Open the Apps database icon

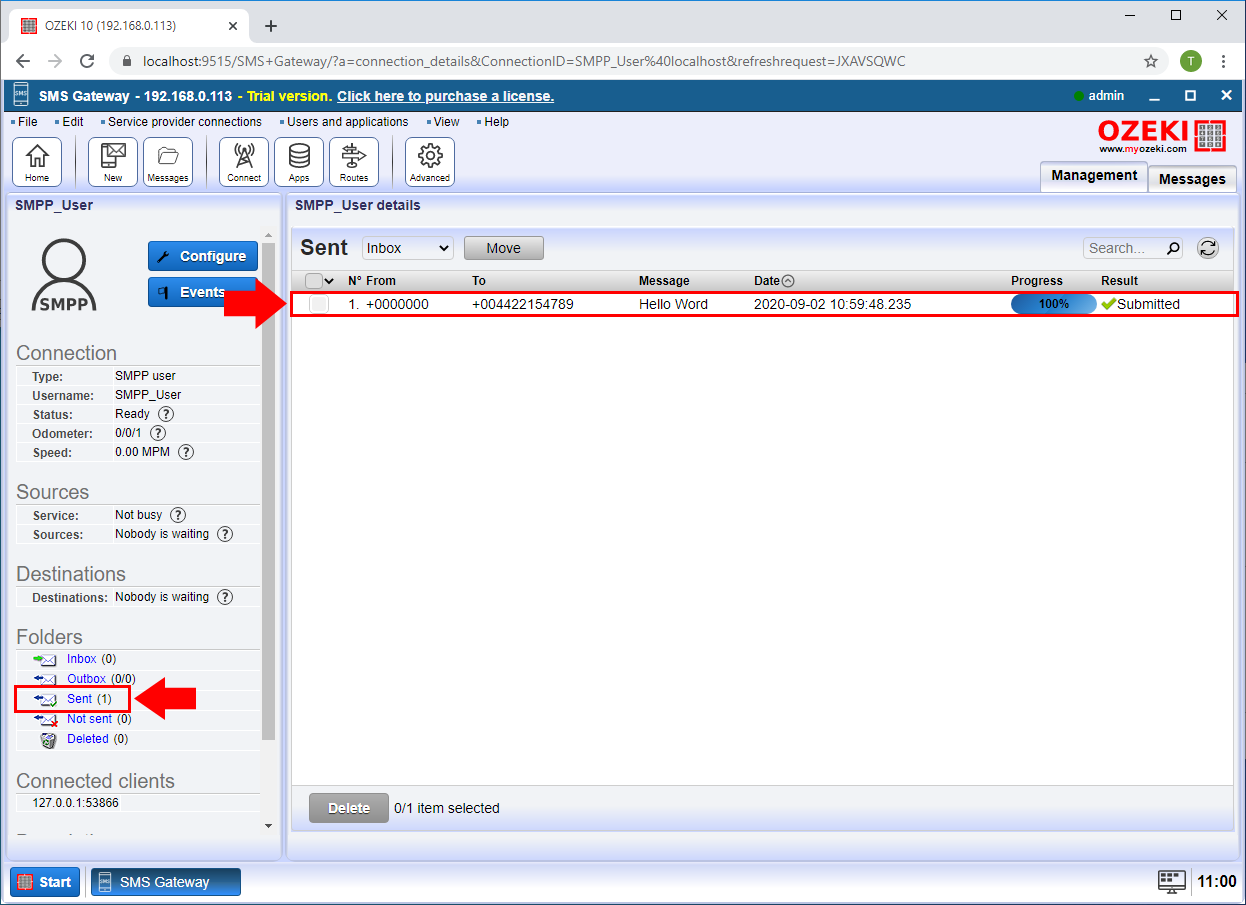(x=299, y=162)
